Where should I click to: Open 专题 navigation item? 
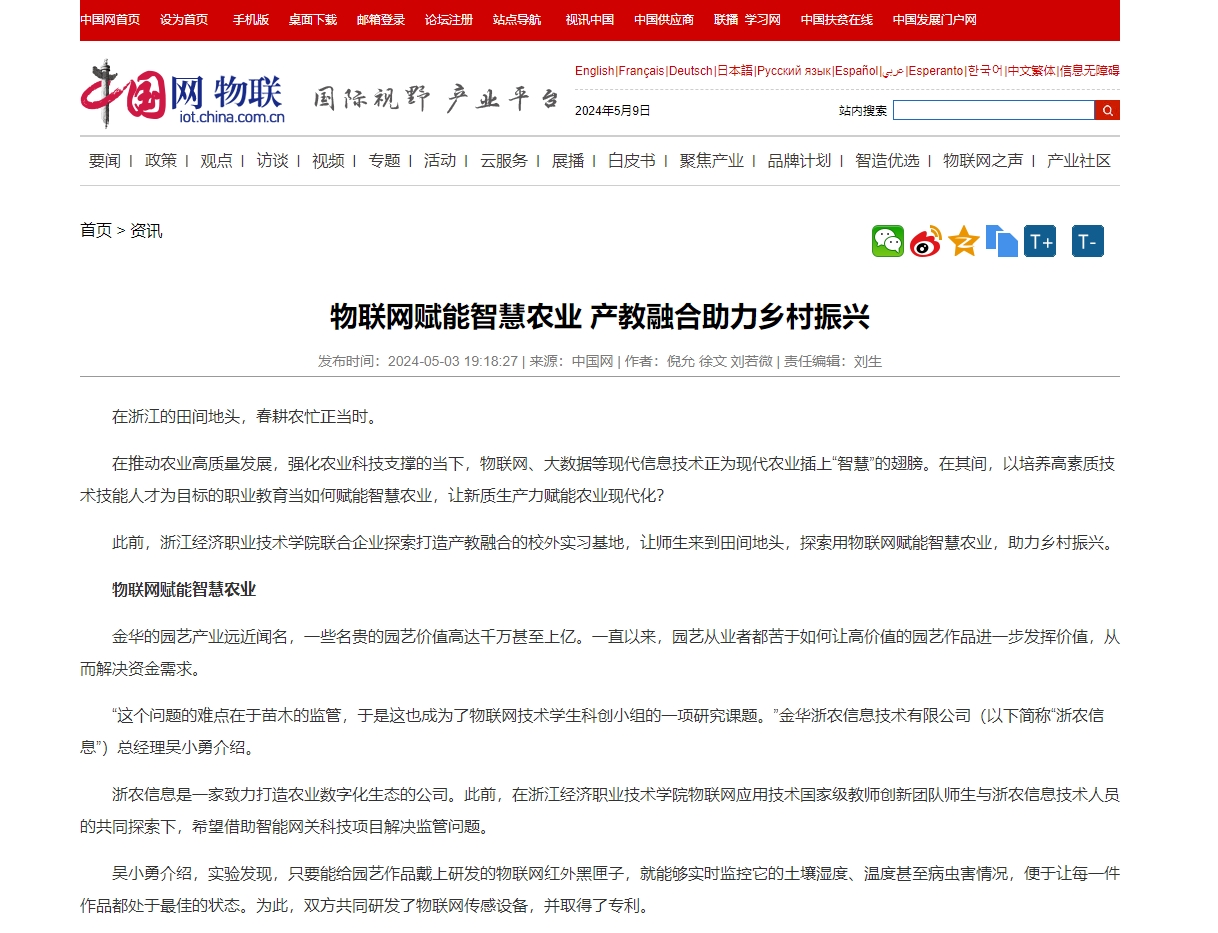384,161
